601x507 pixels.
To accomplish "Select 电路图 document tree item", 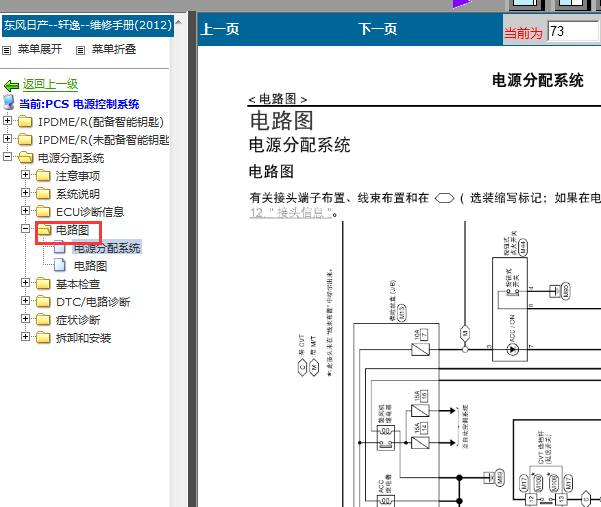I will pyautogui.click(x=90, y=266).
